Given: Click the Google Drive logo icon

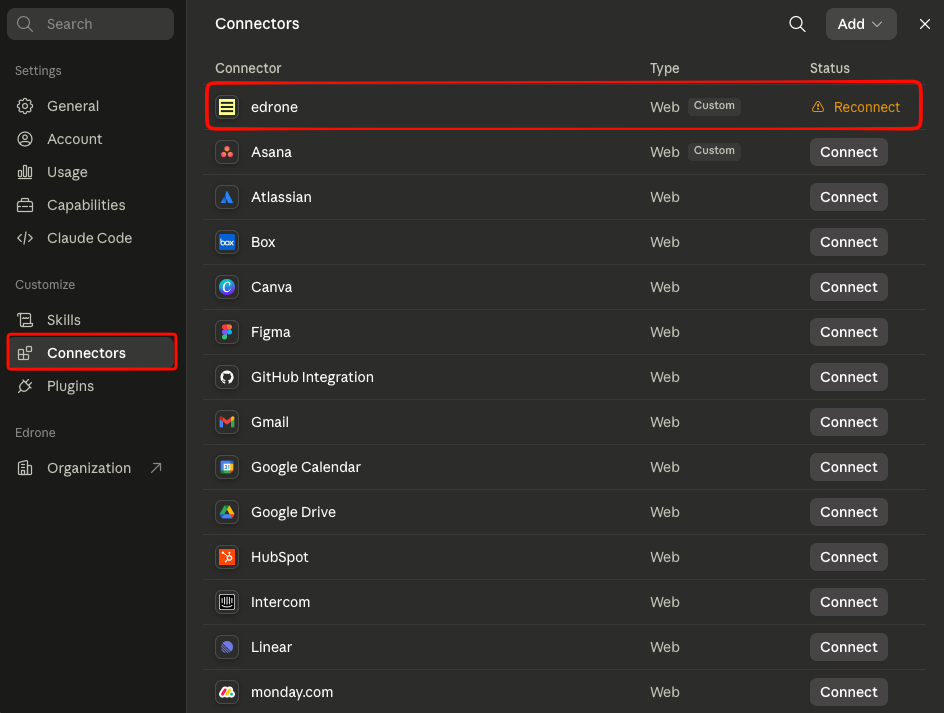Looking at the screenshot, I should 227,512.
